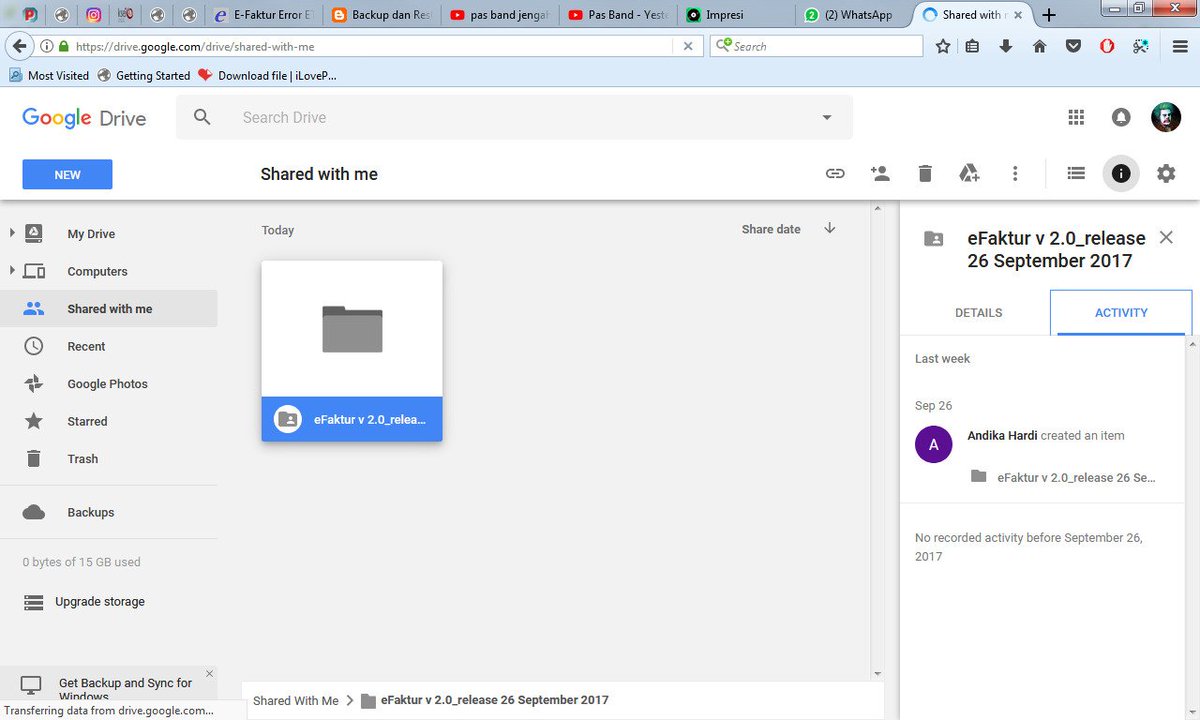Toggle the view details info panel
1200x720 pixels.
[1121, 173]
